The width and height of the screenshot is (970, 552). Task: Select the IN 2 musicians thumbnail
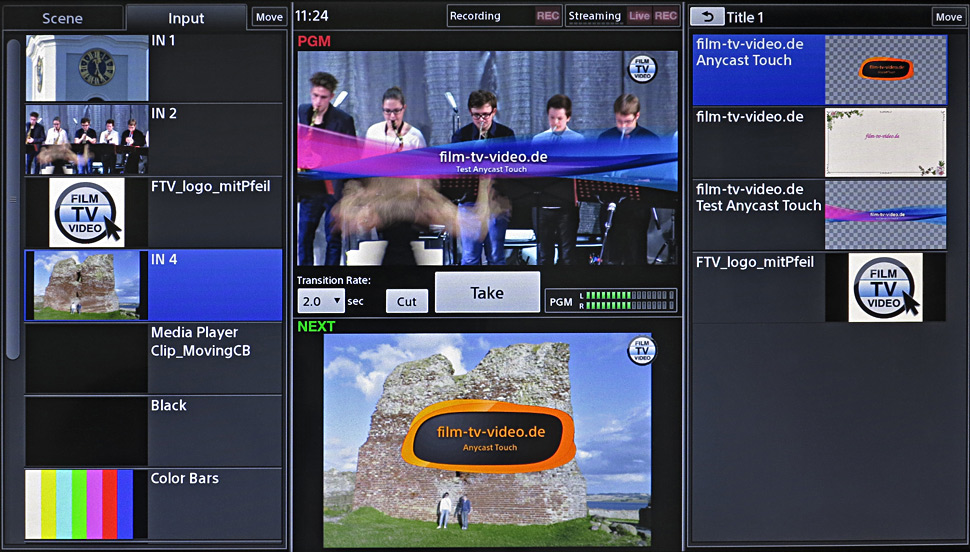86,141
